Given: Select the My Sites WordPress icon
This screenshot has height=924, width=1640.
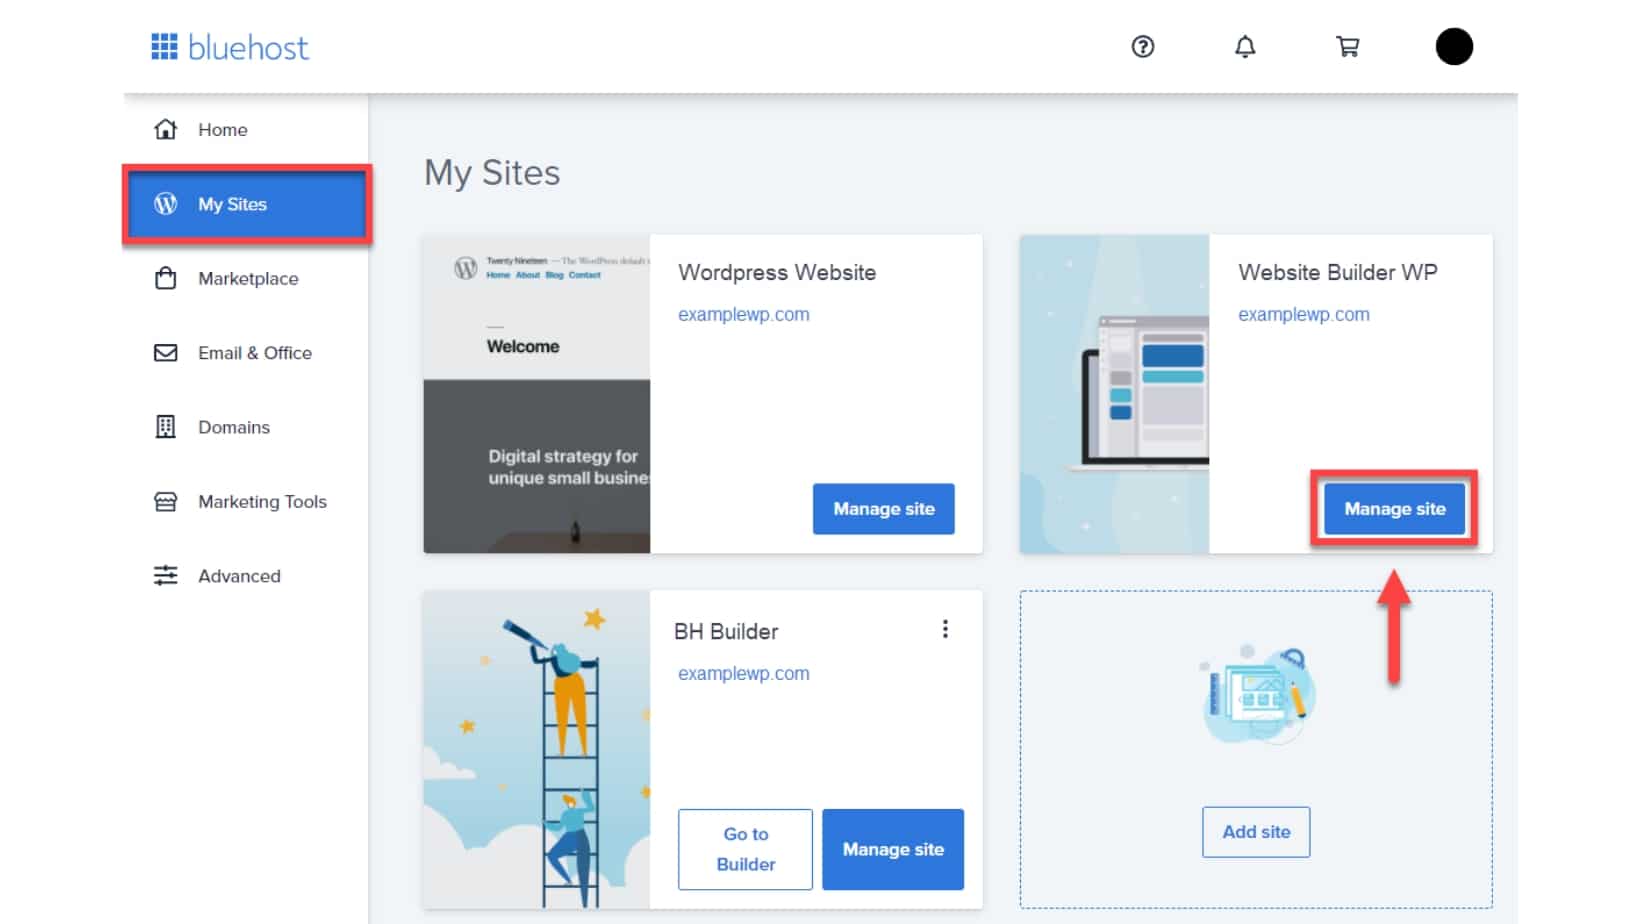Looking at the screenshot, I should [x=165, y=204].
